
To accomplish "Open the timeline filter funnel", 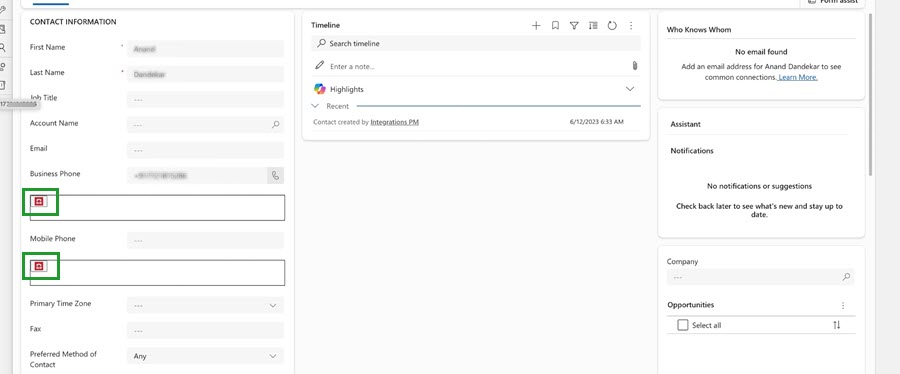I will (574, 25).
